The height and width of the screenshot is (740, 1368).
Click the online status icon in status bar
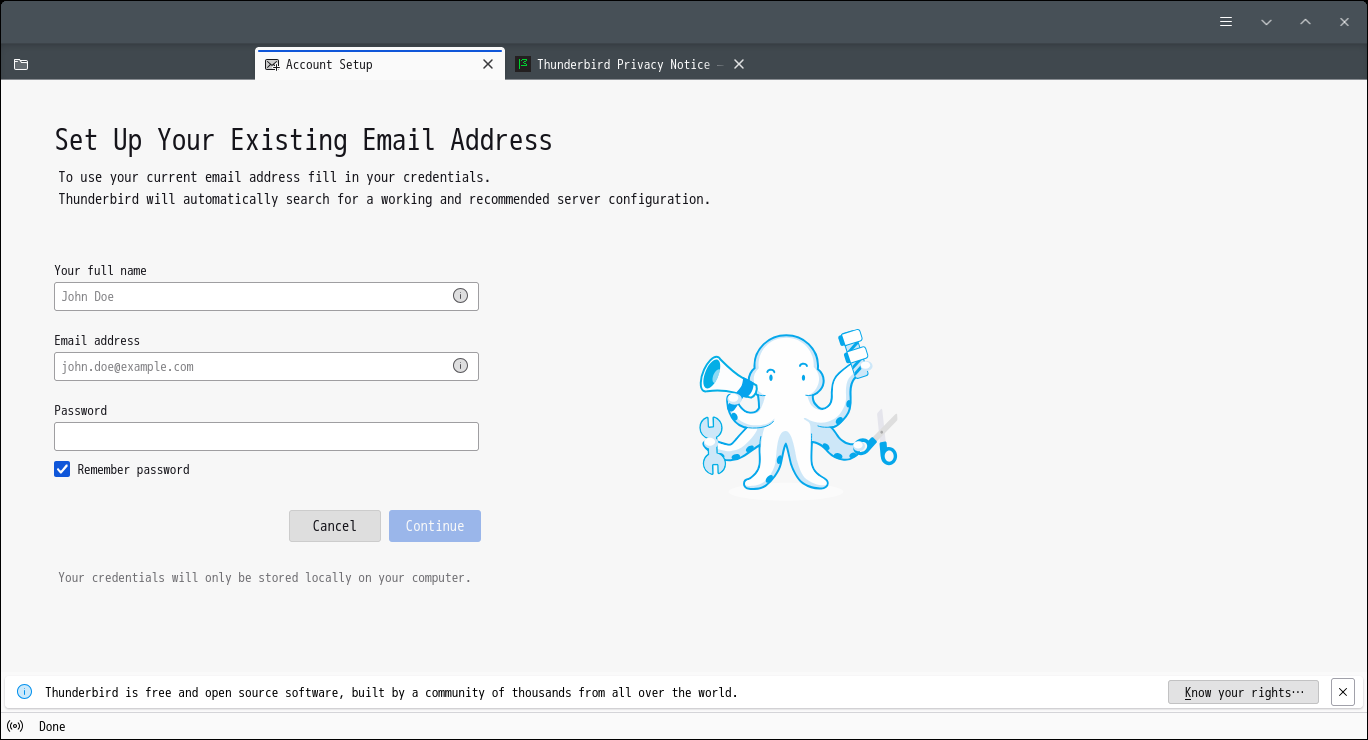[15, 726]
